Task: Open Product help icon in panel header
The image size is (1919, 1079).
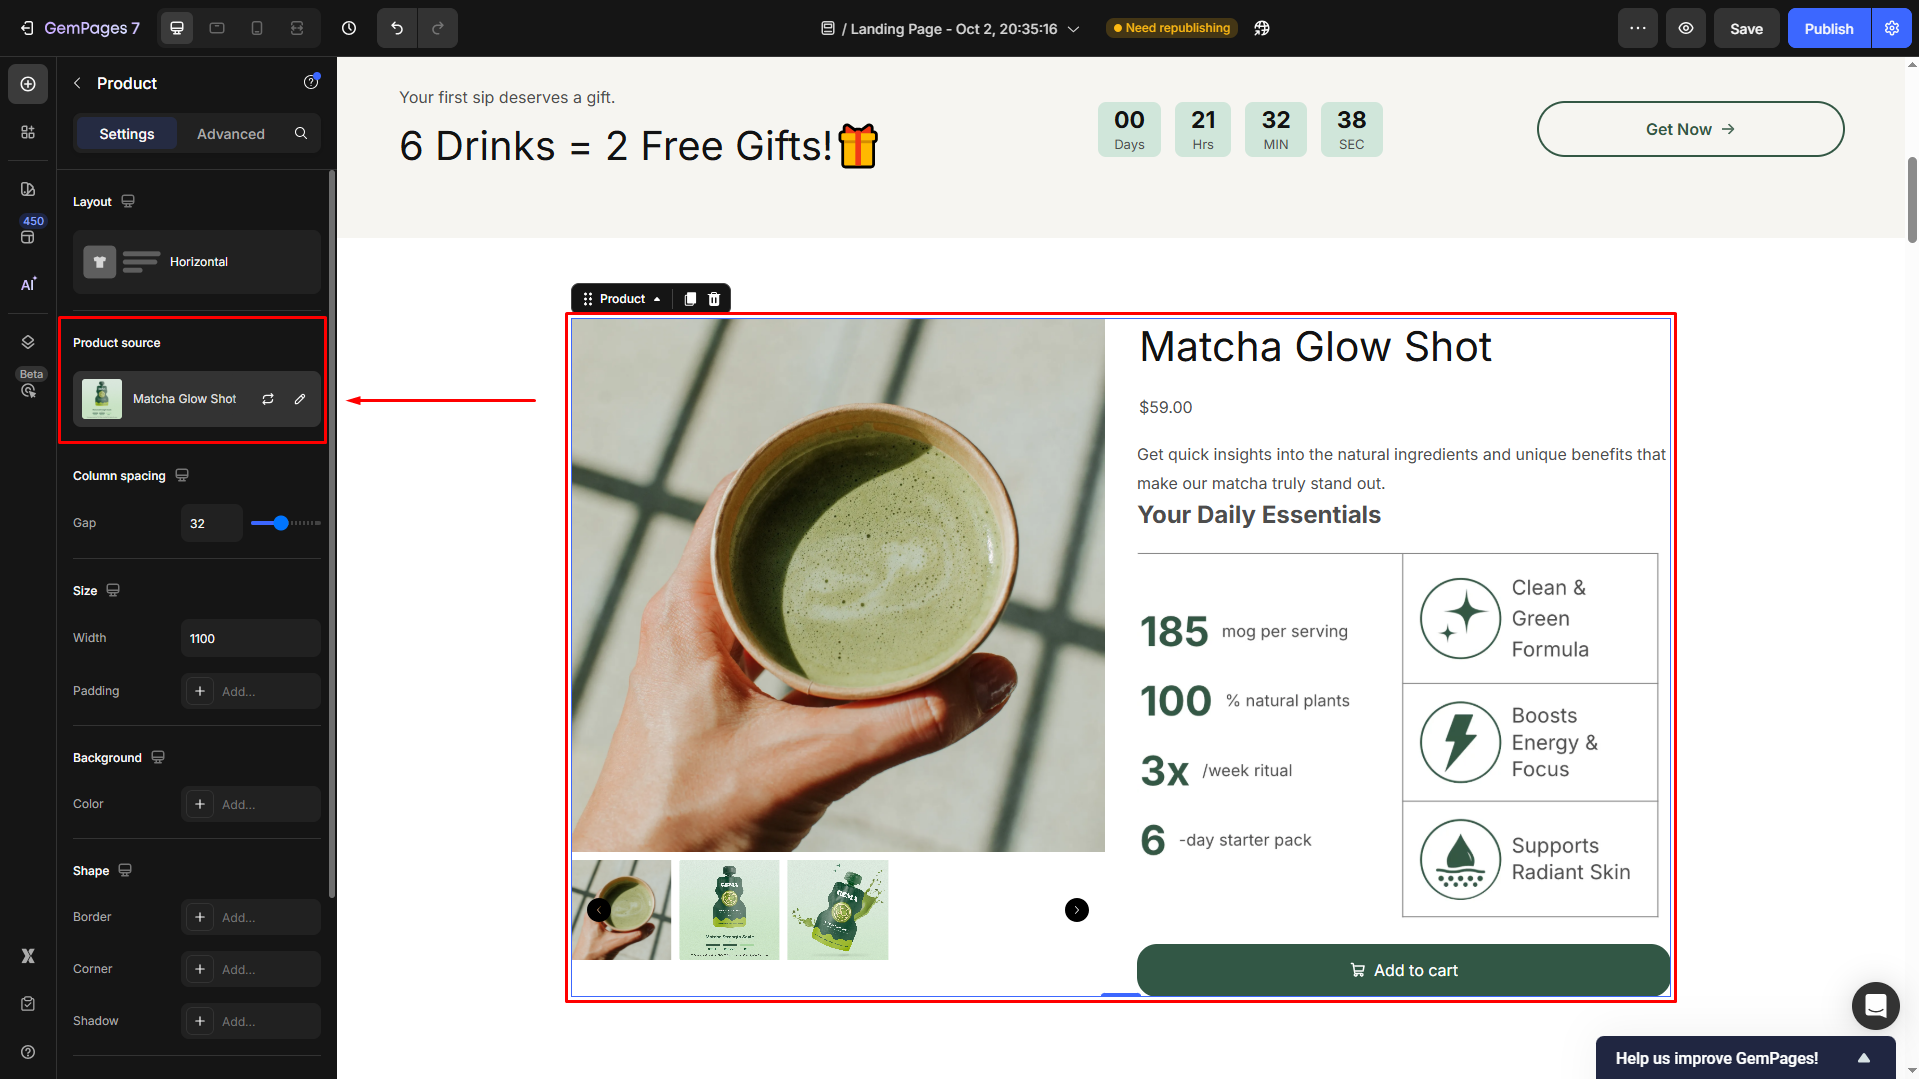Action: [311, 82]
